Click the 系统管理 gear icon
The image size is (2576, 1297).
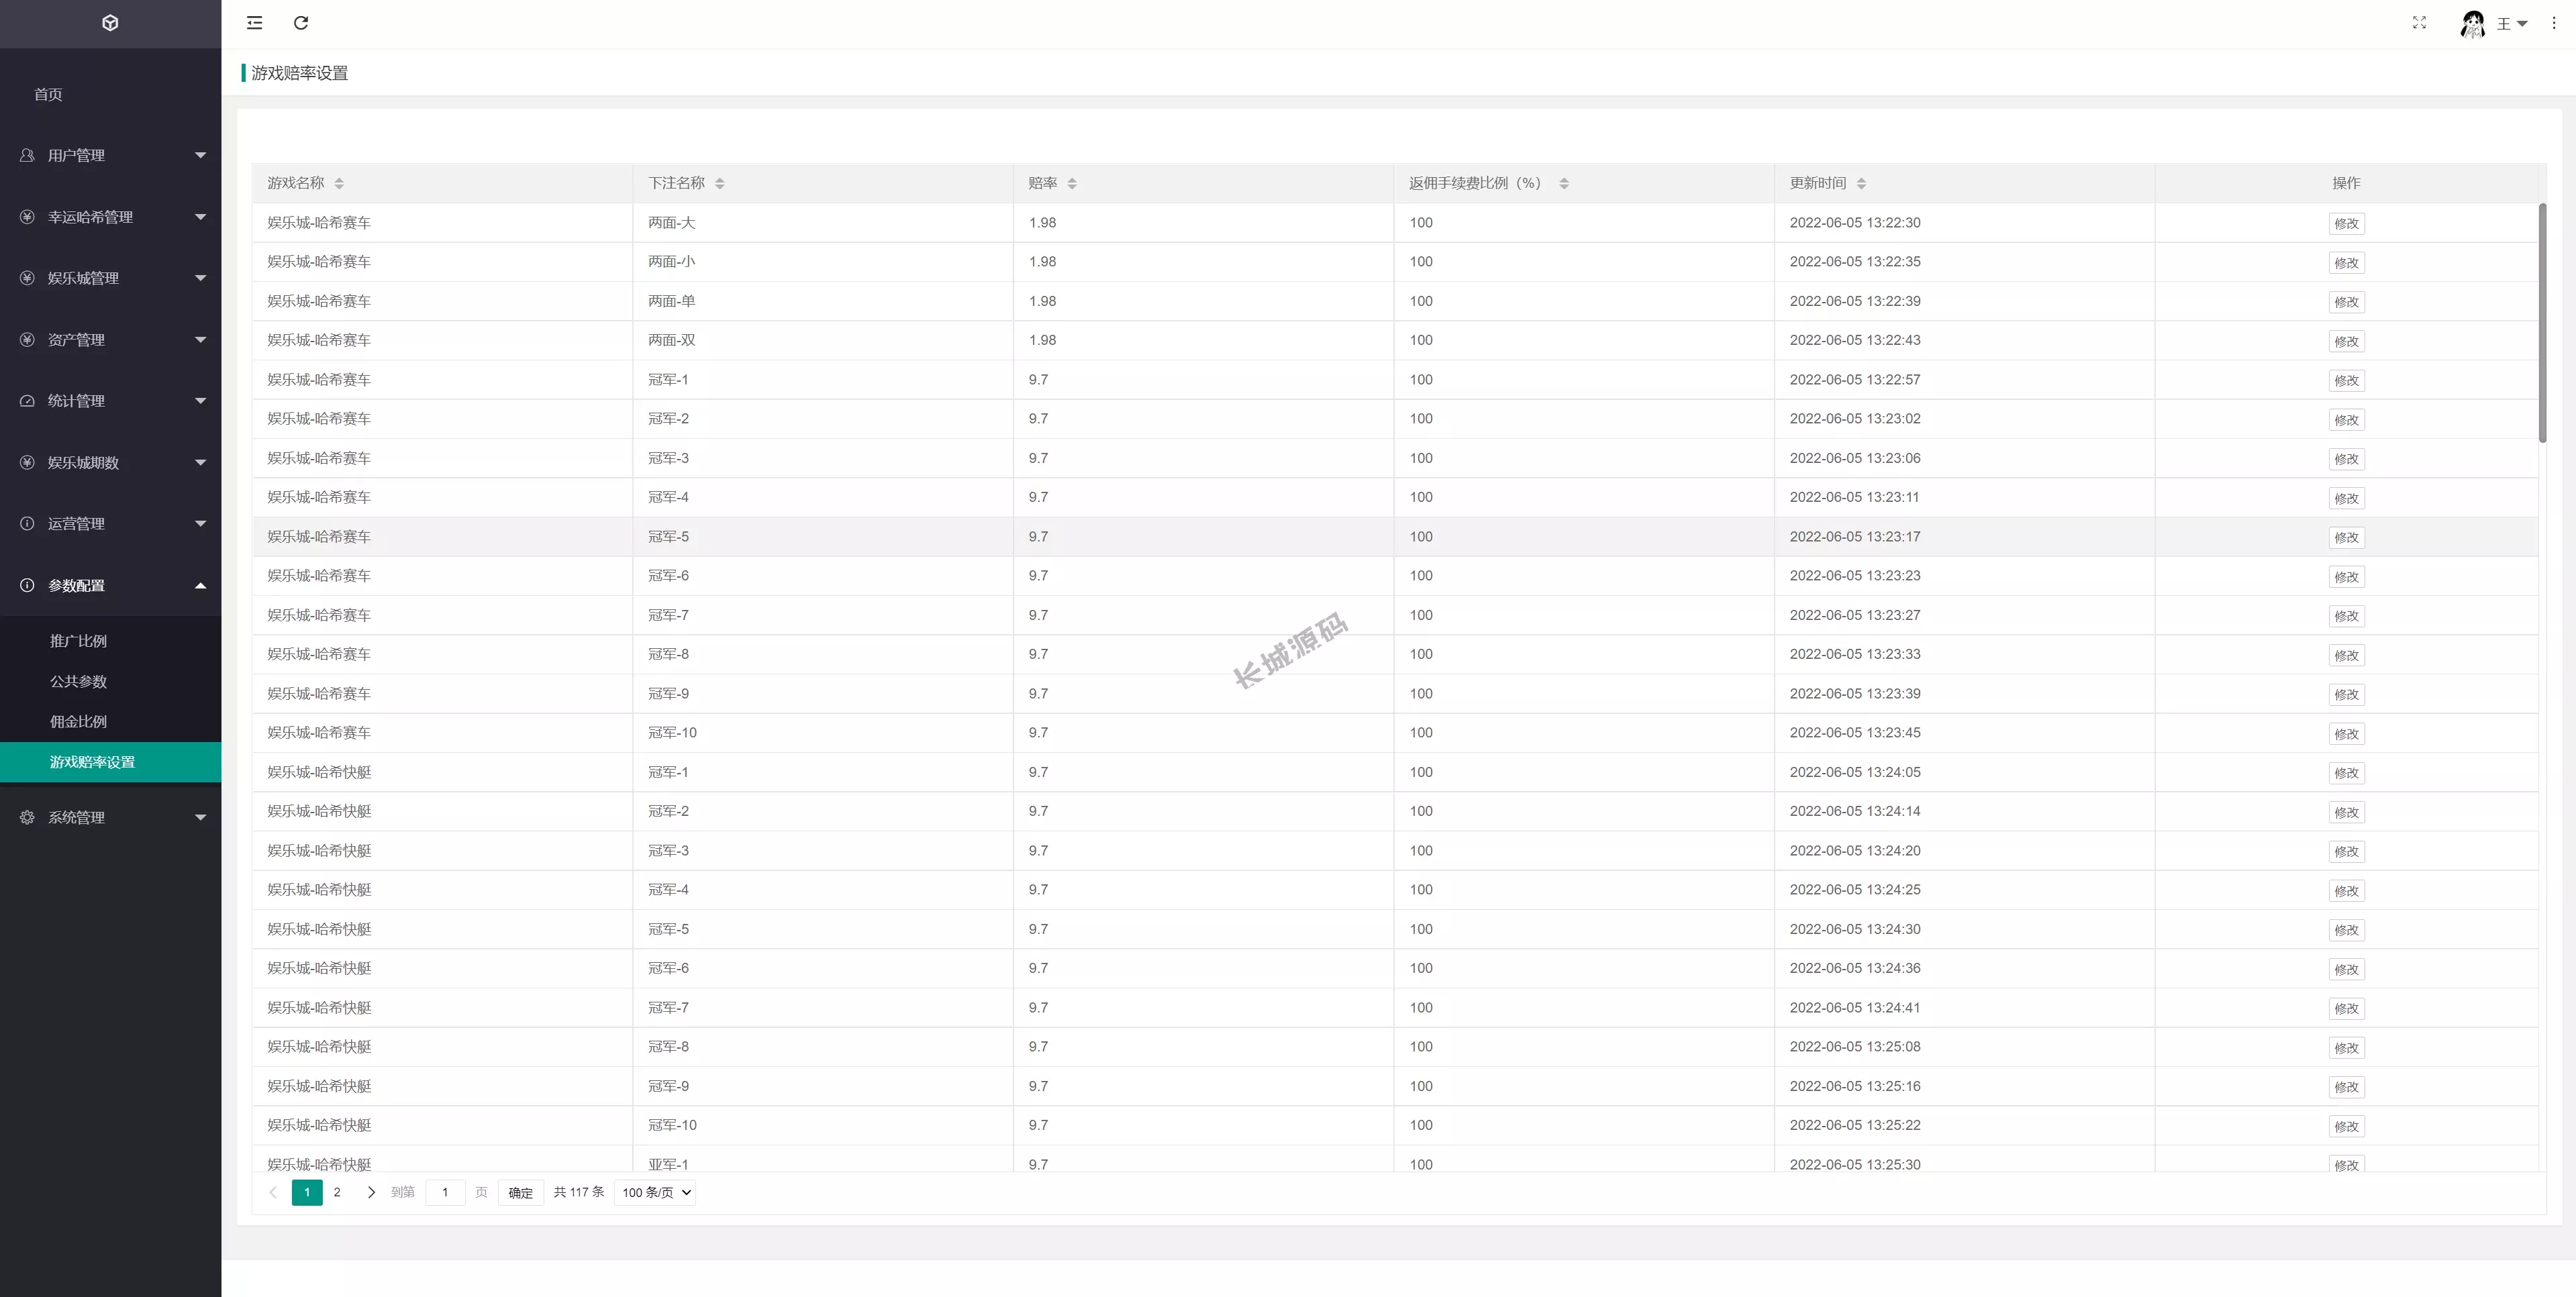27,817
